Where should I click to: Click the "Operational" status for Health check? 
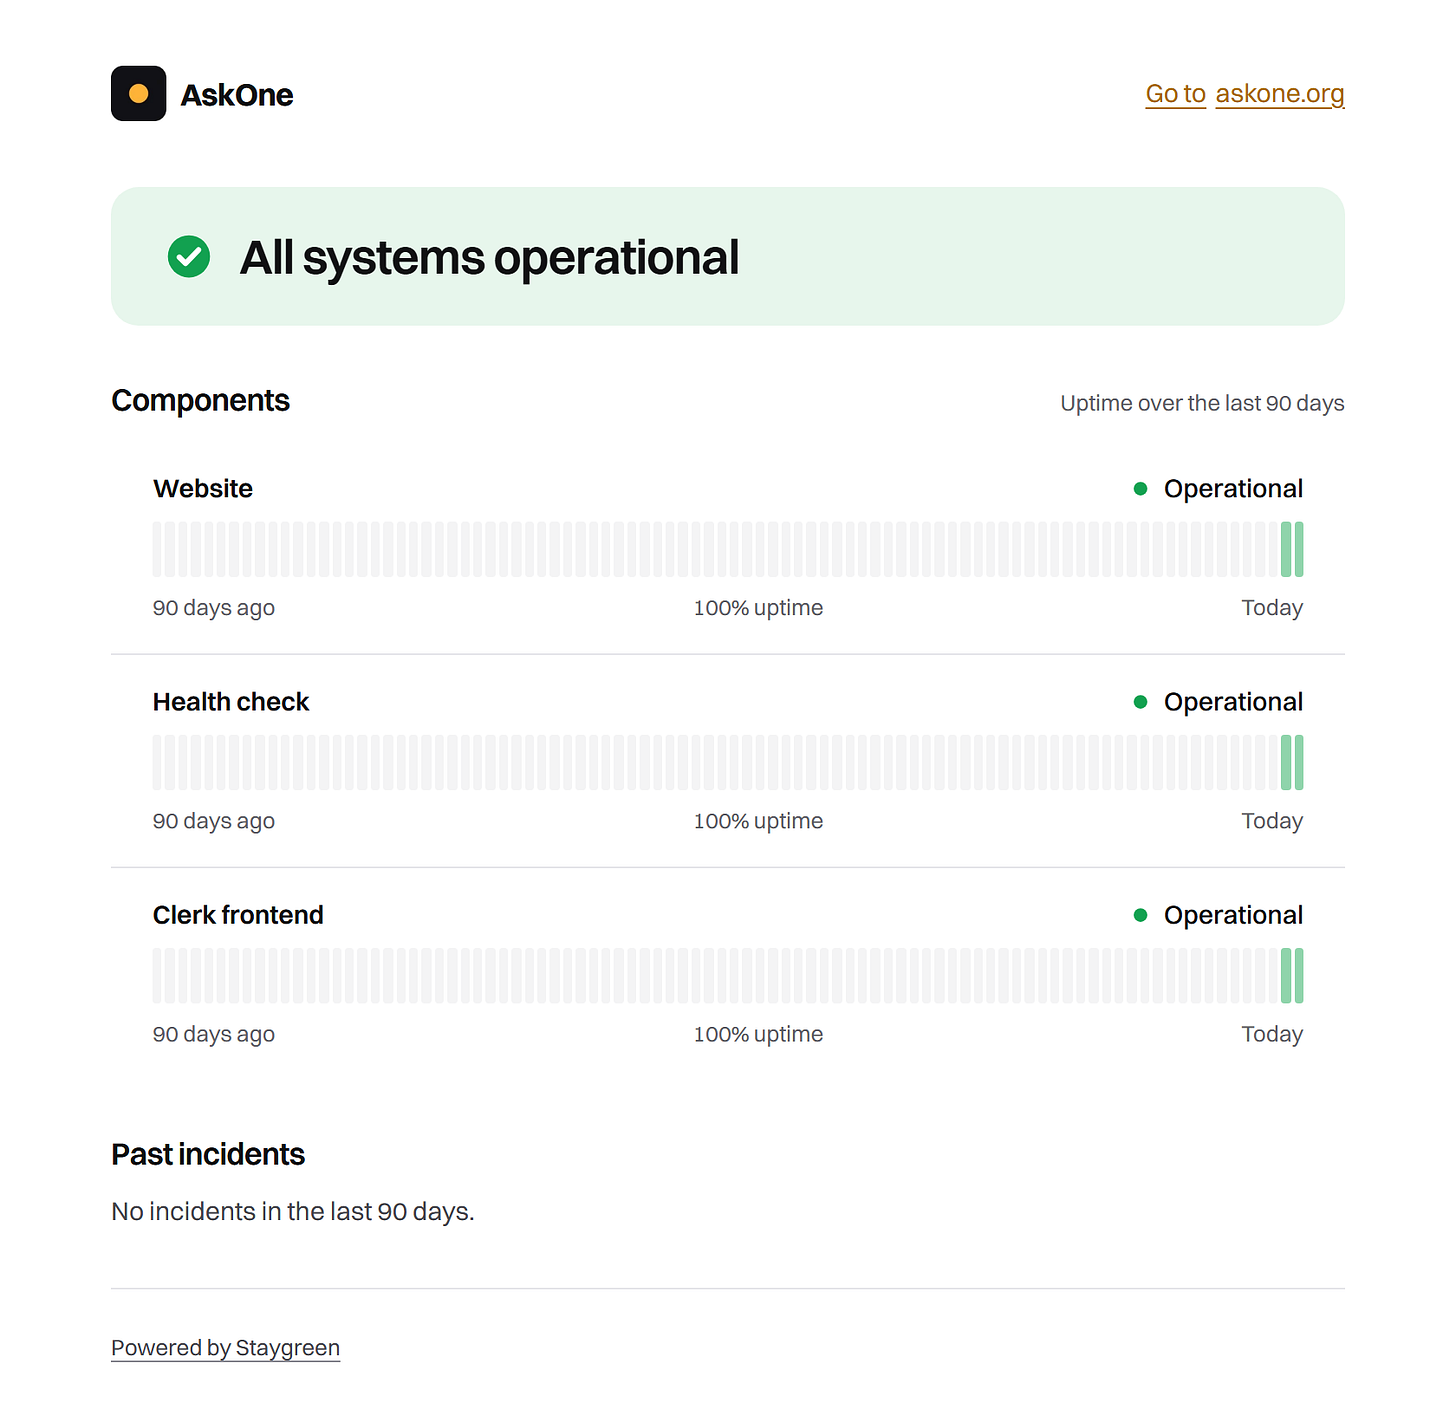tap(1233, 702)
